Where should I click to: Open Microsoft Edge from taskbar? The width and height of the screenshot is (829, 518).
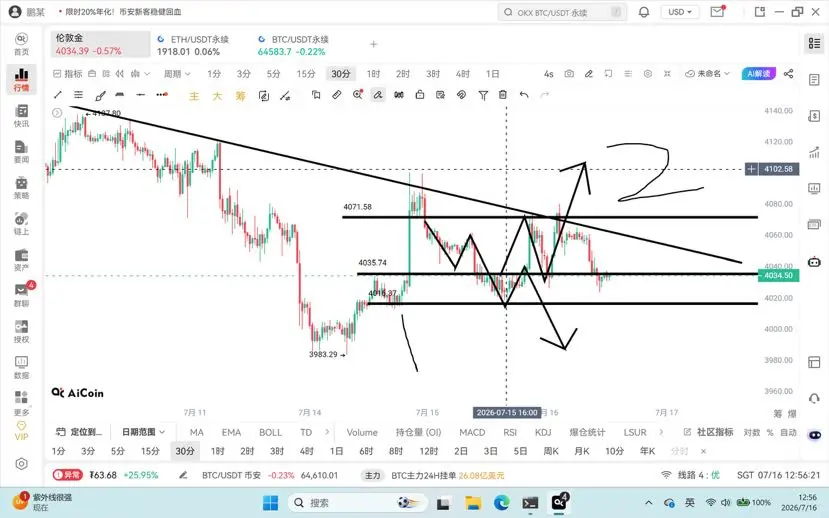click(502, 502)
